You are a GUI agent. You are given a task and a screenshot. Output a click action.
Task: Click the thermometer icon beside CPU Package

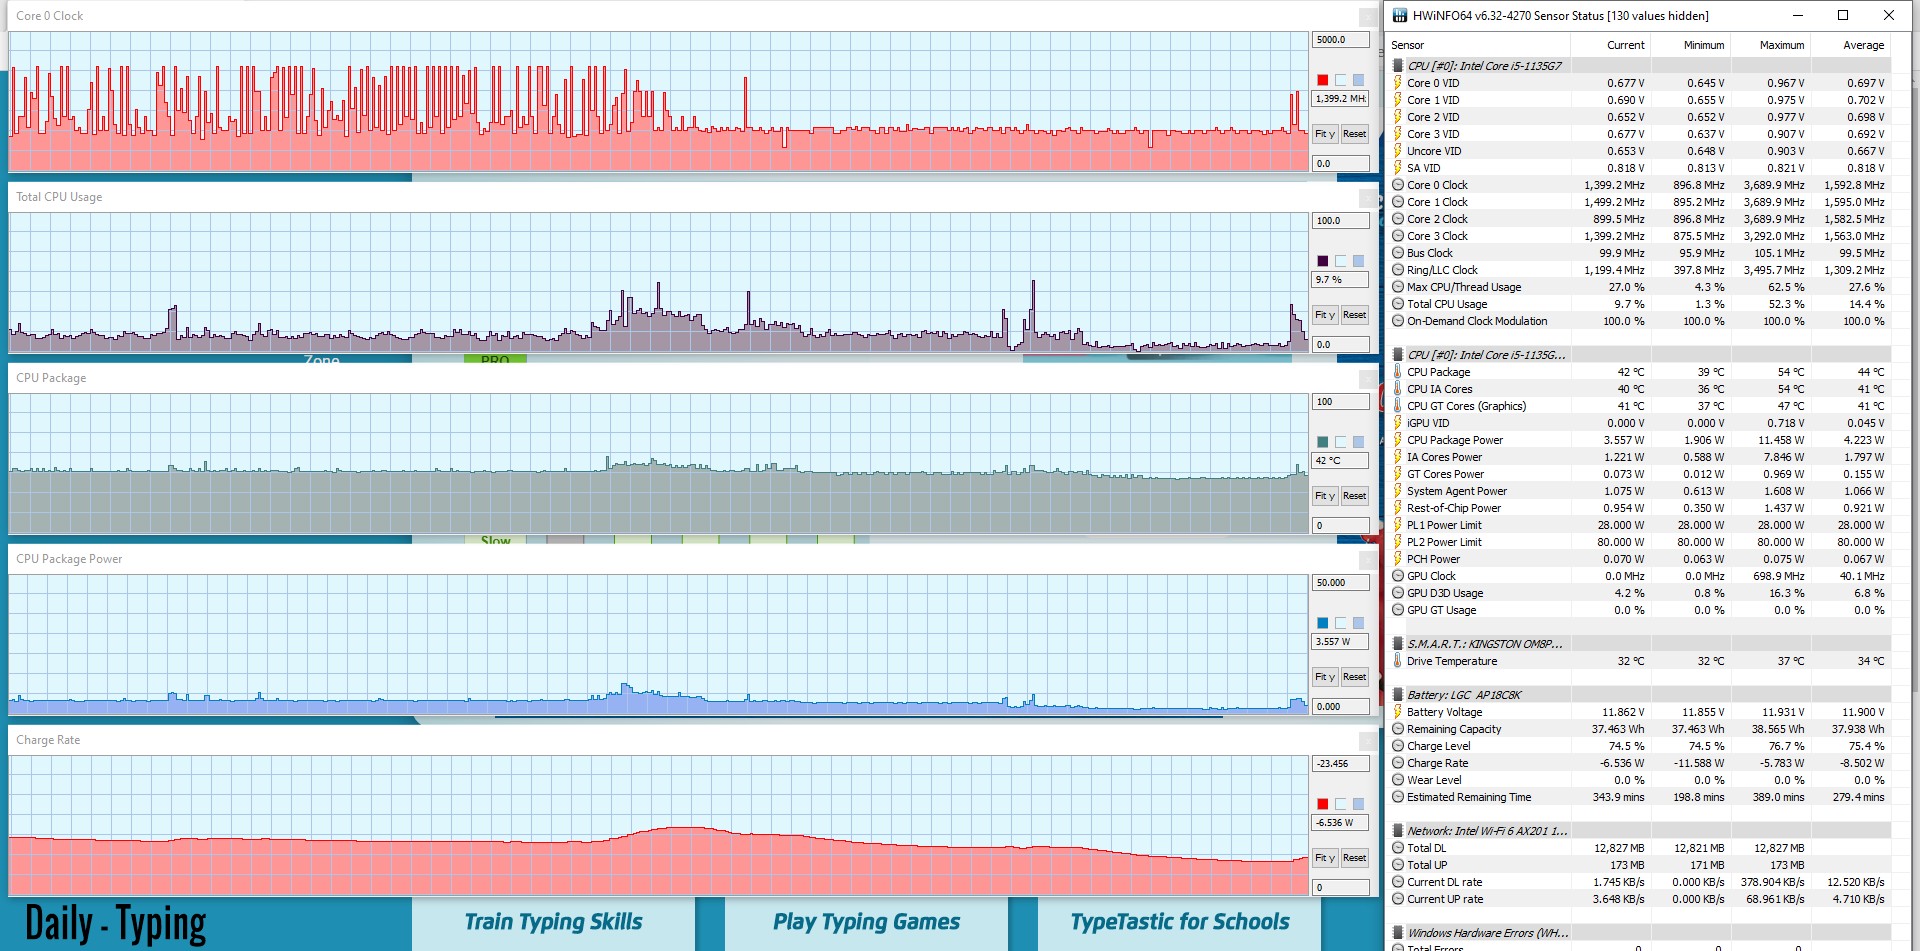[x=1398, y=372]
